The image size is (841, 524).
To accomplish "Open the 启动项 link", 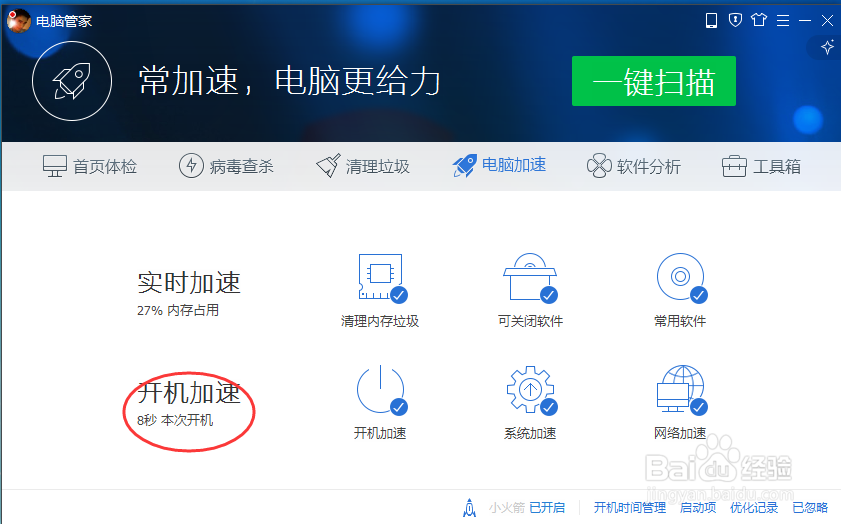I will pyautogui.click(x=698, y=507).
